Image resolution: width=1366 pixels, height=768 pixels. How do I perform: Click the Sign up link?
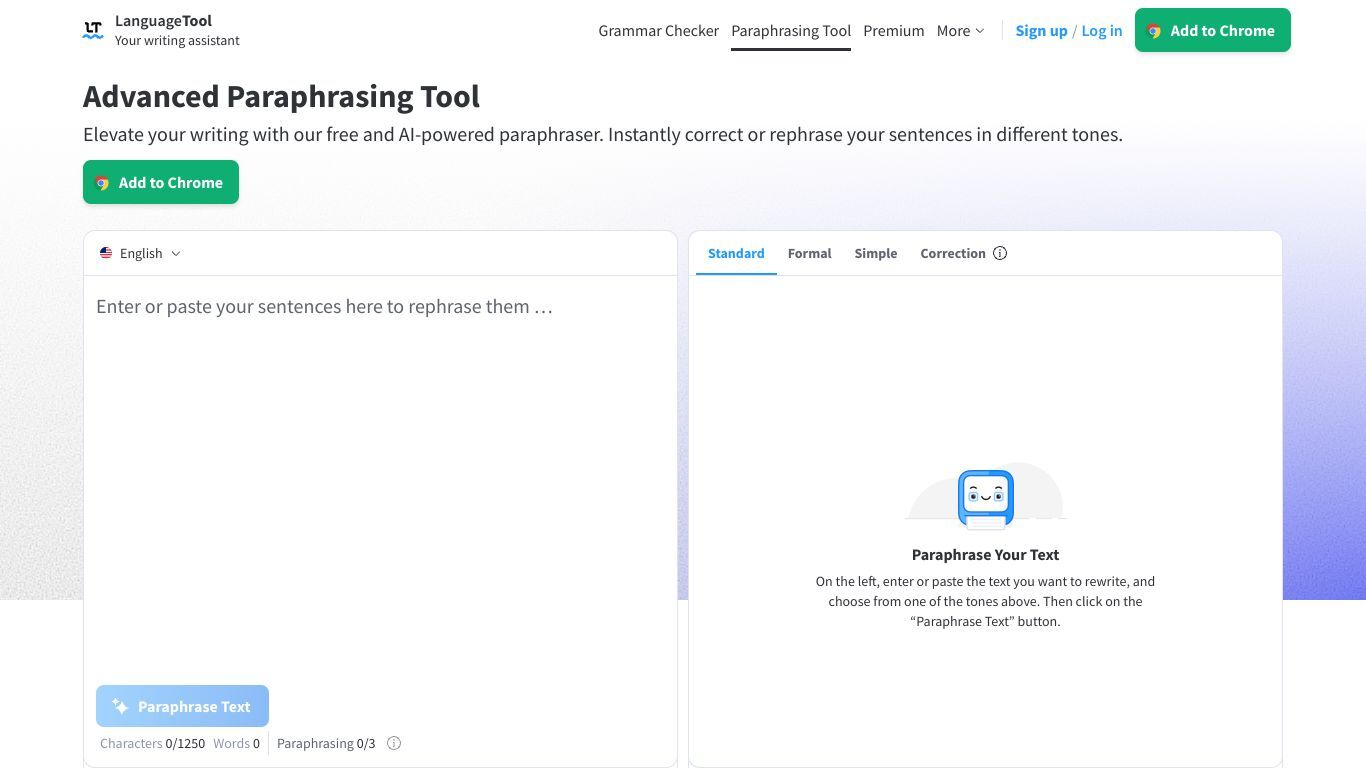point(1041,31)
